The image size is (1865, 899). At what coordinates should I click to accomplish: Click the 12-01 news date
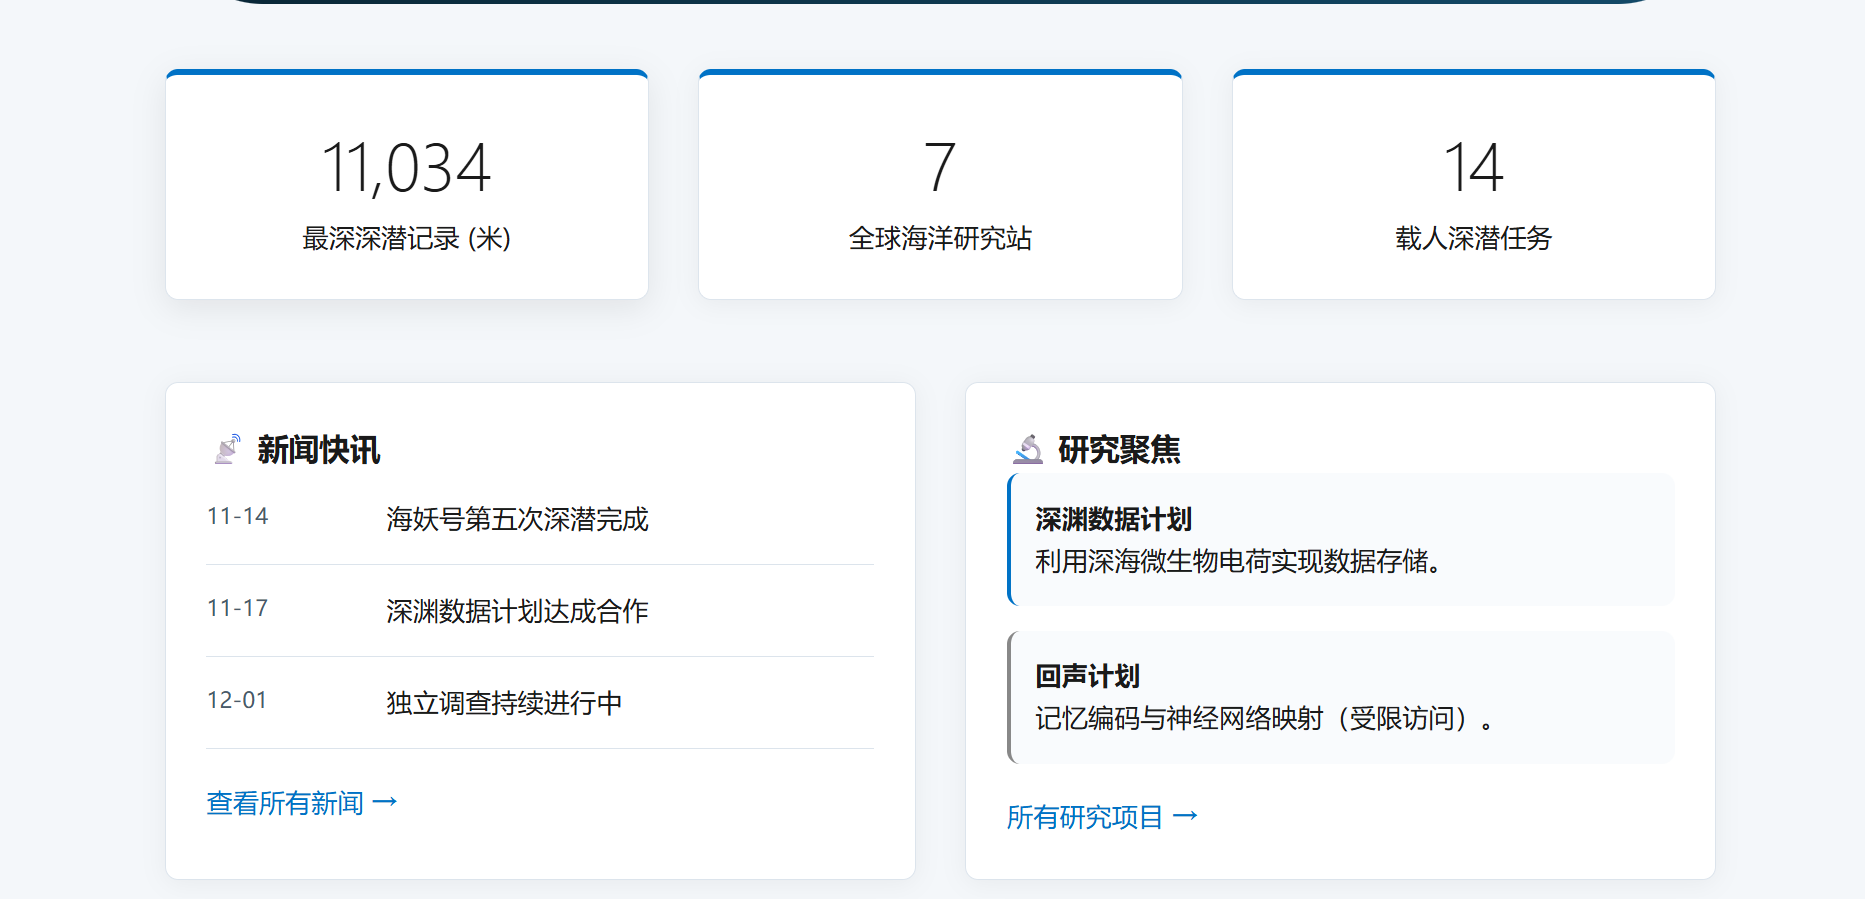point(237,700)
